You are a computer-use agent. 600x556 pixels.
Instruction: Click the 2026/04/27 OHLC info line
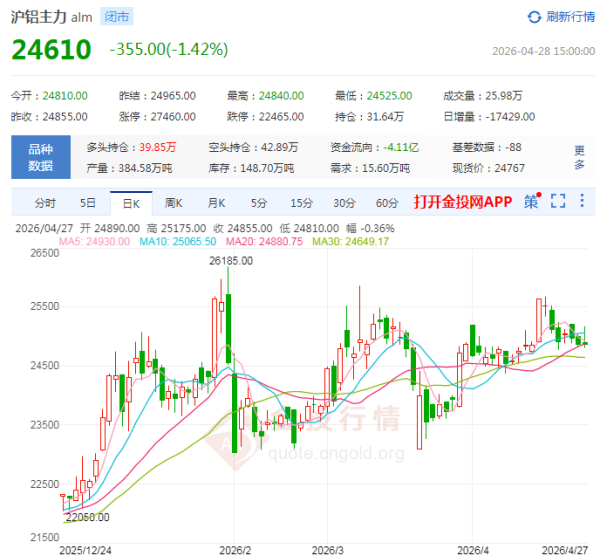pos(205,228)
